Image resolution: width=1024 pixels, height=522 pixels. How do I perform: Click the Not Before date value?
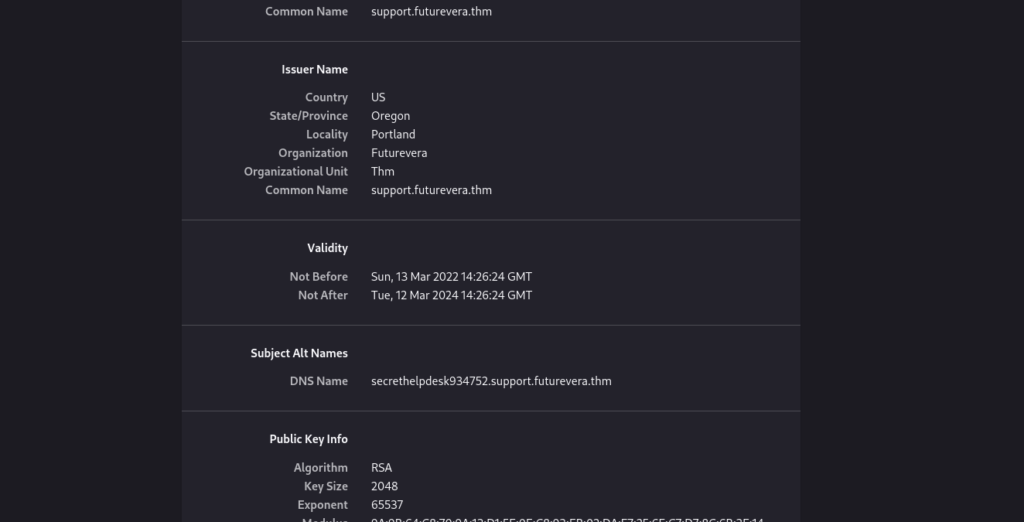(451, 277)
